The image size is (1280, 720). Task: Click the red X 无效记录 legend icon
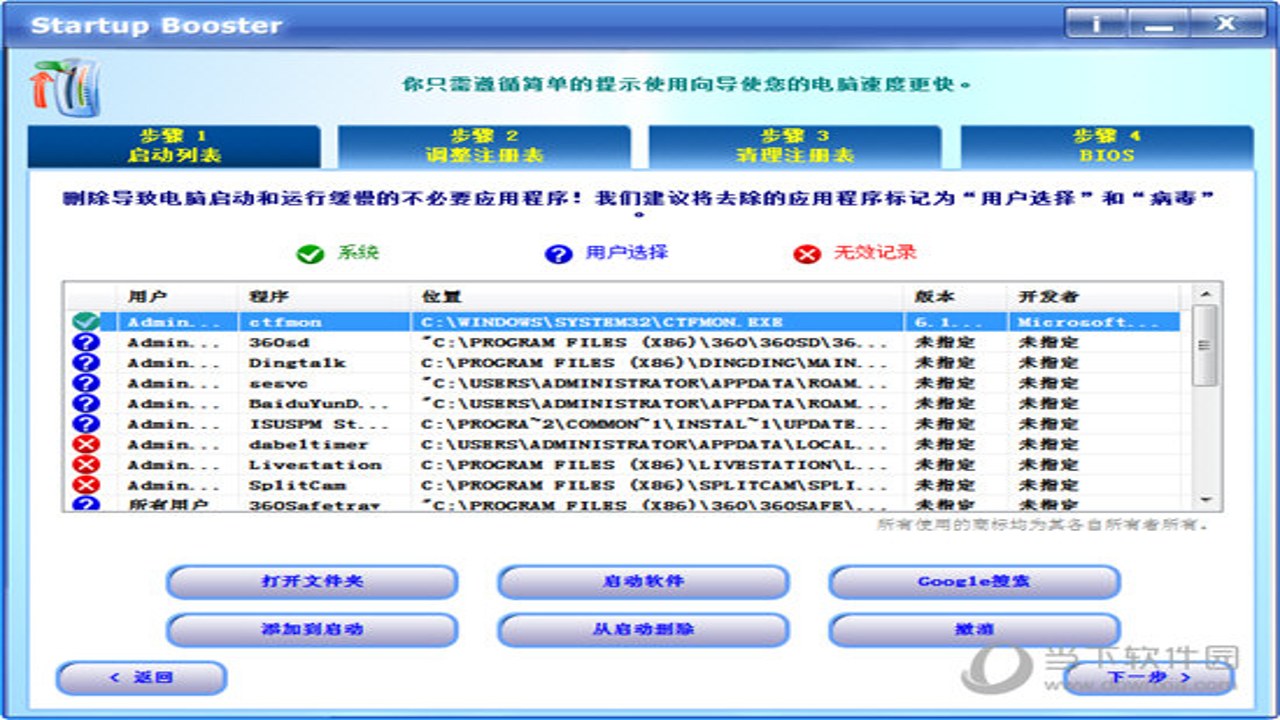click(807, 254)
